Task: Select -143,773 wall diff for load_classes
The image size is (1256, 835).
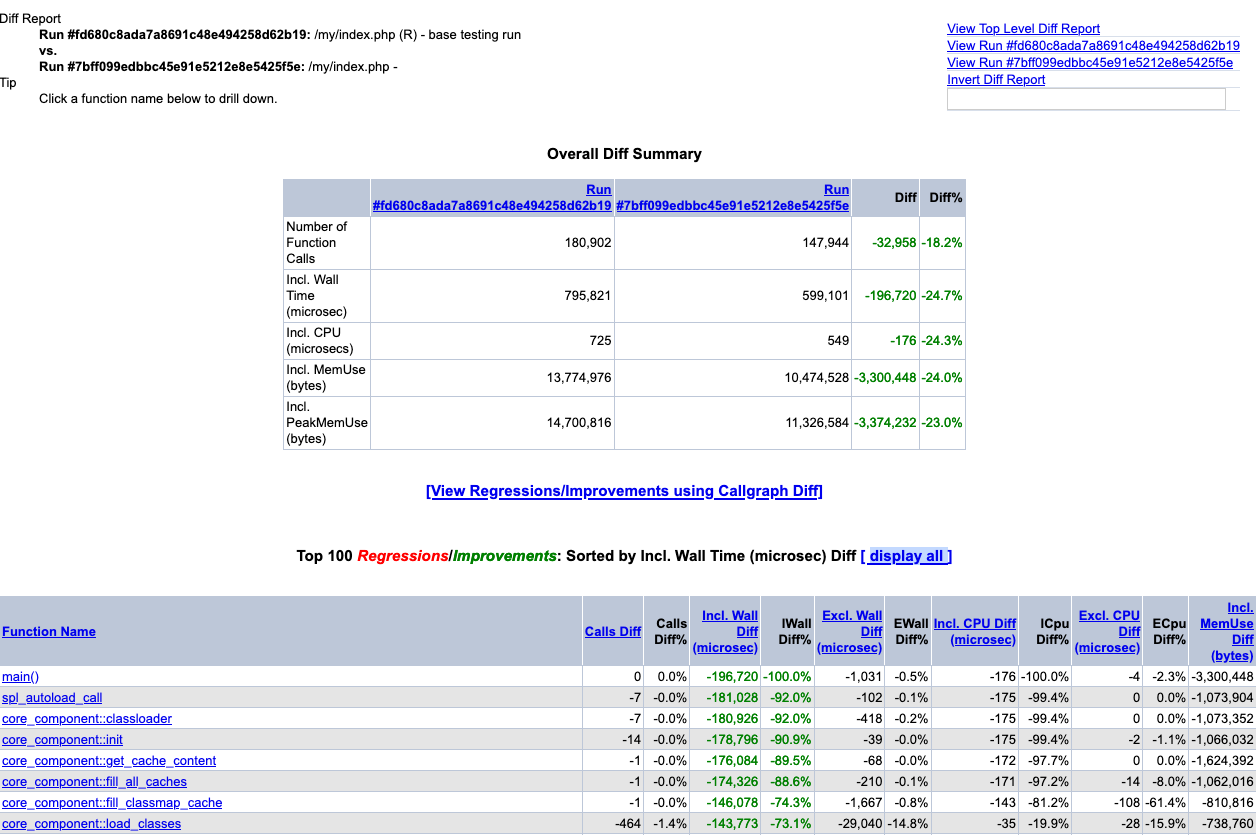Action: [731, 824]
